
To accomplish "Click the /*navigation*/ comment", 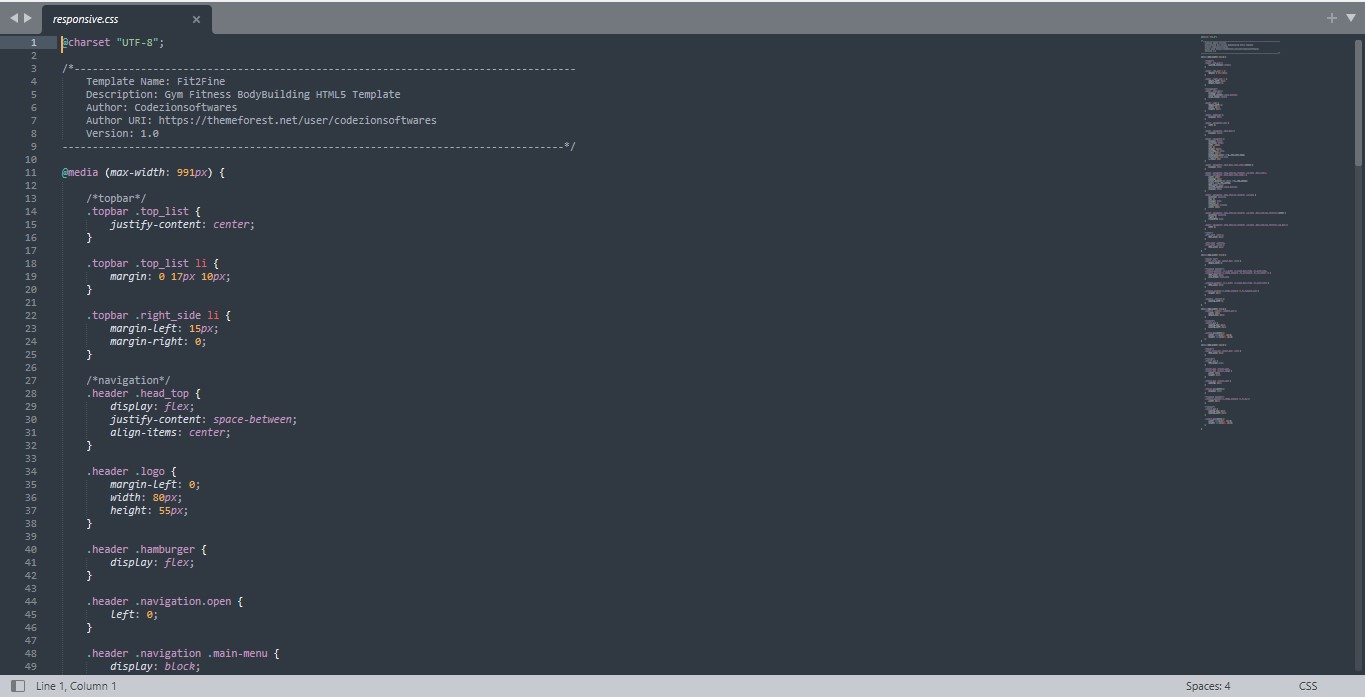I will click(x=128, y=380).
